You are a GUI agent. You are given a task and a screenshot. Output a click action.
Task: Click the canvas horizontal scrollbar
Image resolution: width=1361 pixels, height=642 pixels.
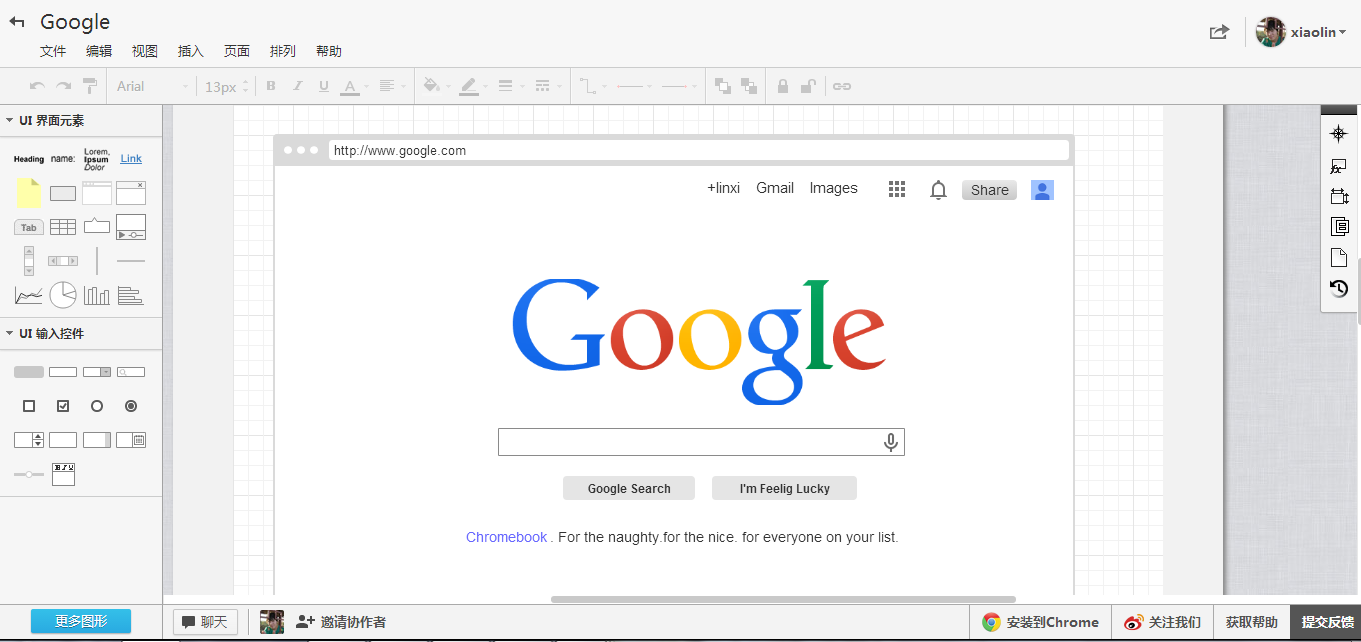(783, 600)
